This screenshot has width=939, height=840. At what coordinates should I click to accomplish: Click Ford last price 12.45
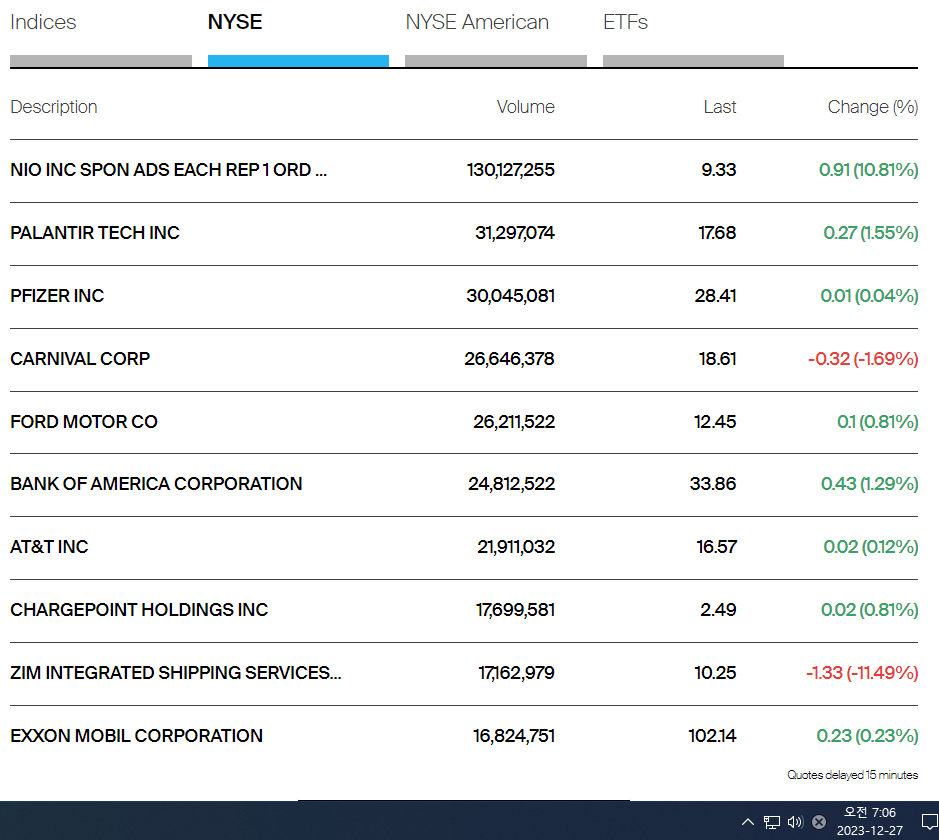pos(715,421)
